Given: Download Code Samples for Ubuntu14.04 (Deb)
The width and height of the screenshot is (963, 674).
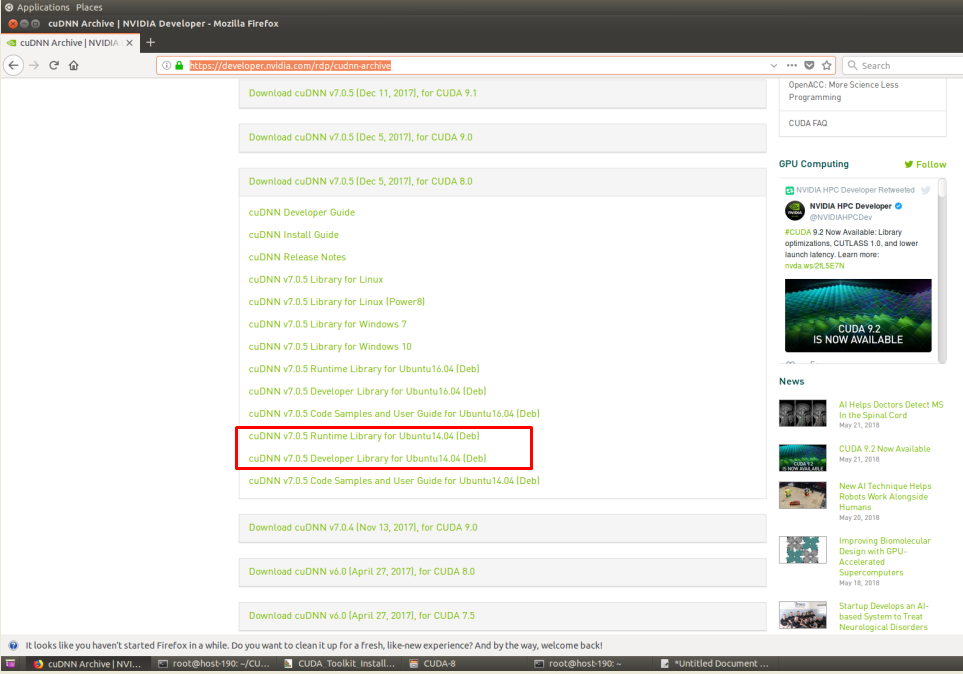Looking at the screenshot, I should (394, 481).
